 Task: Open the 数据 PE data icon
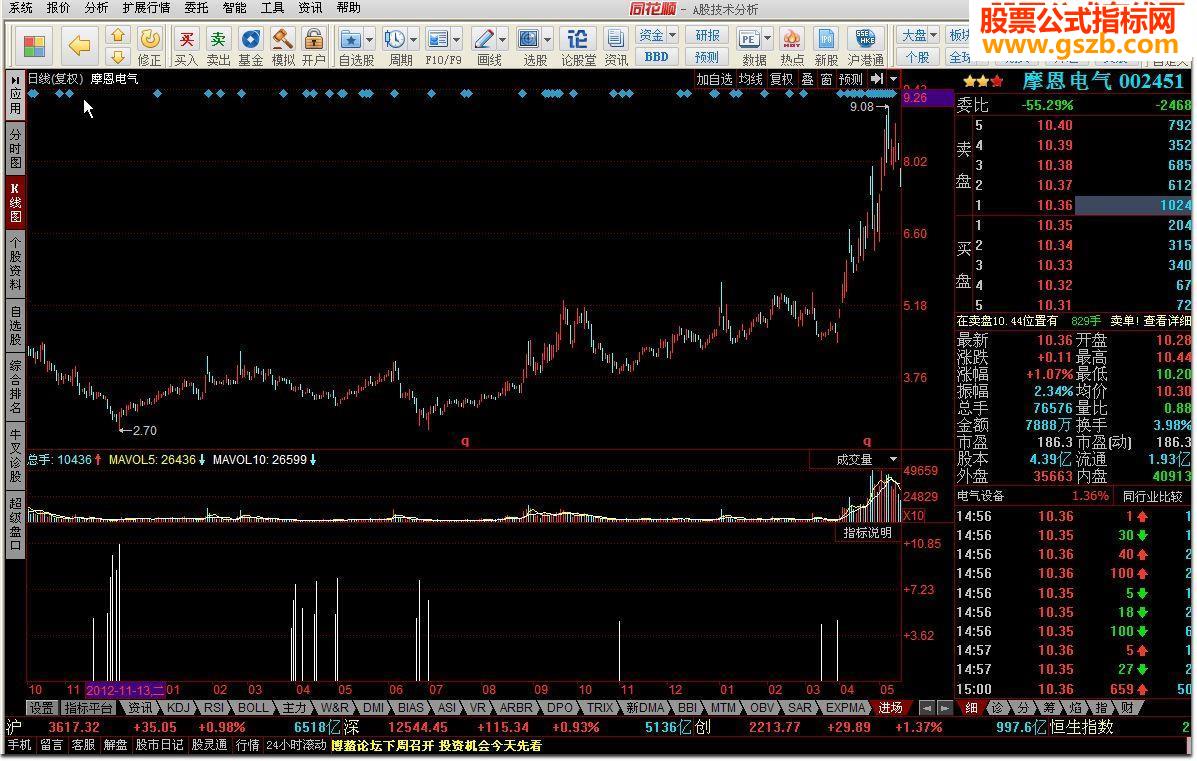pos(749,39)
